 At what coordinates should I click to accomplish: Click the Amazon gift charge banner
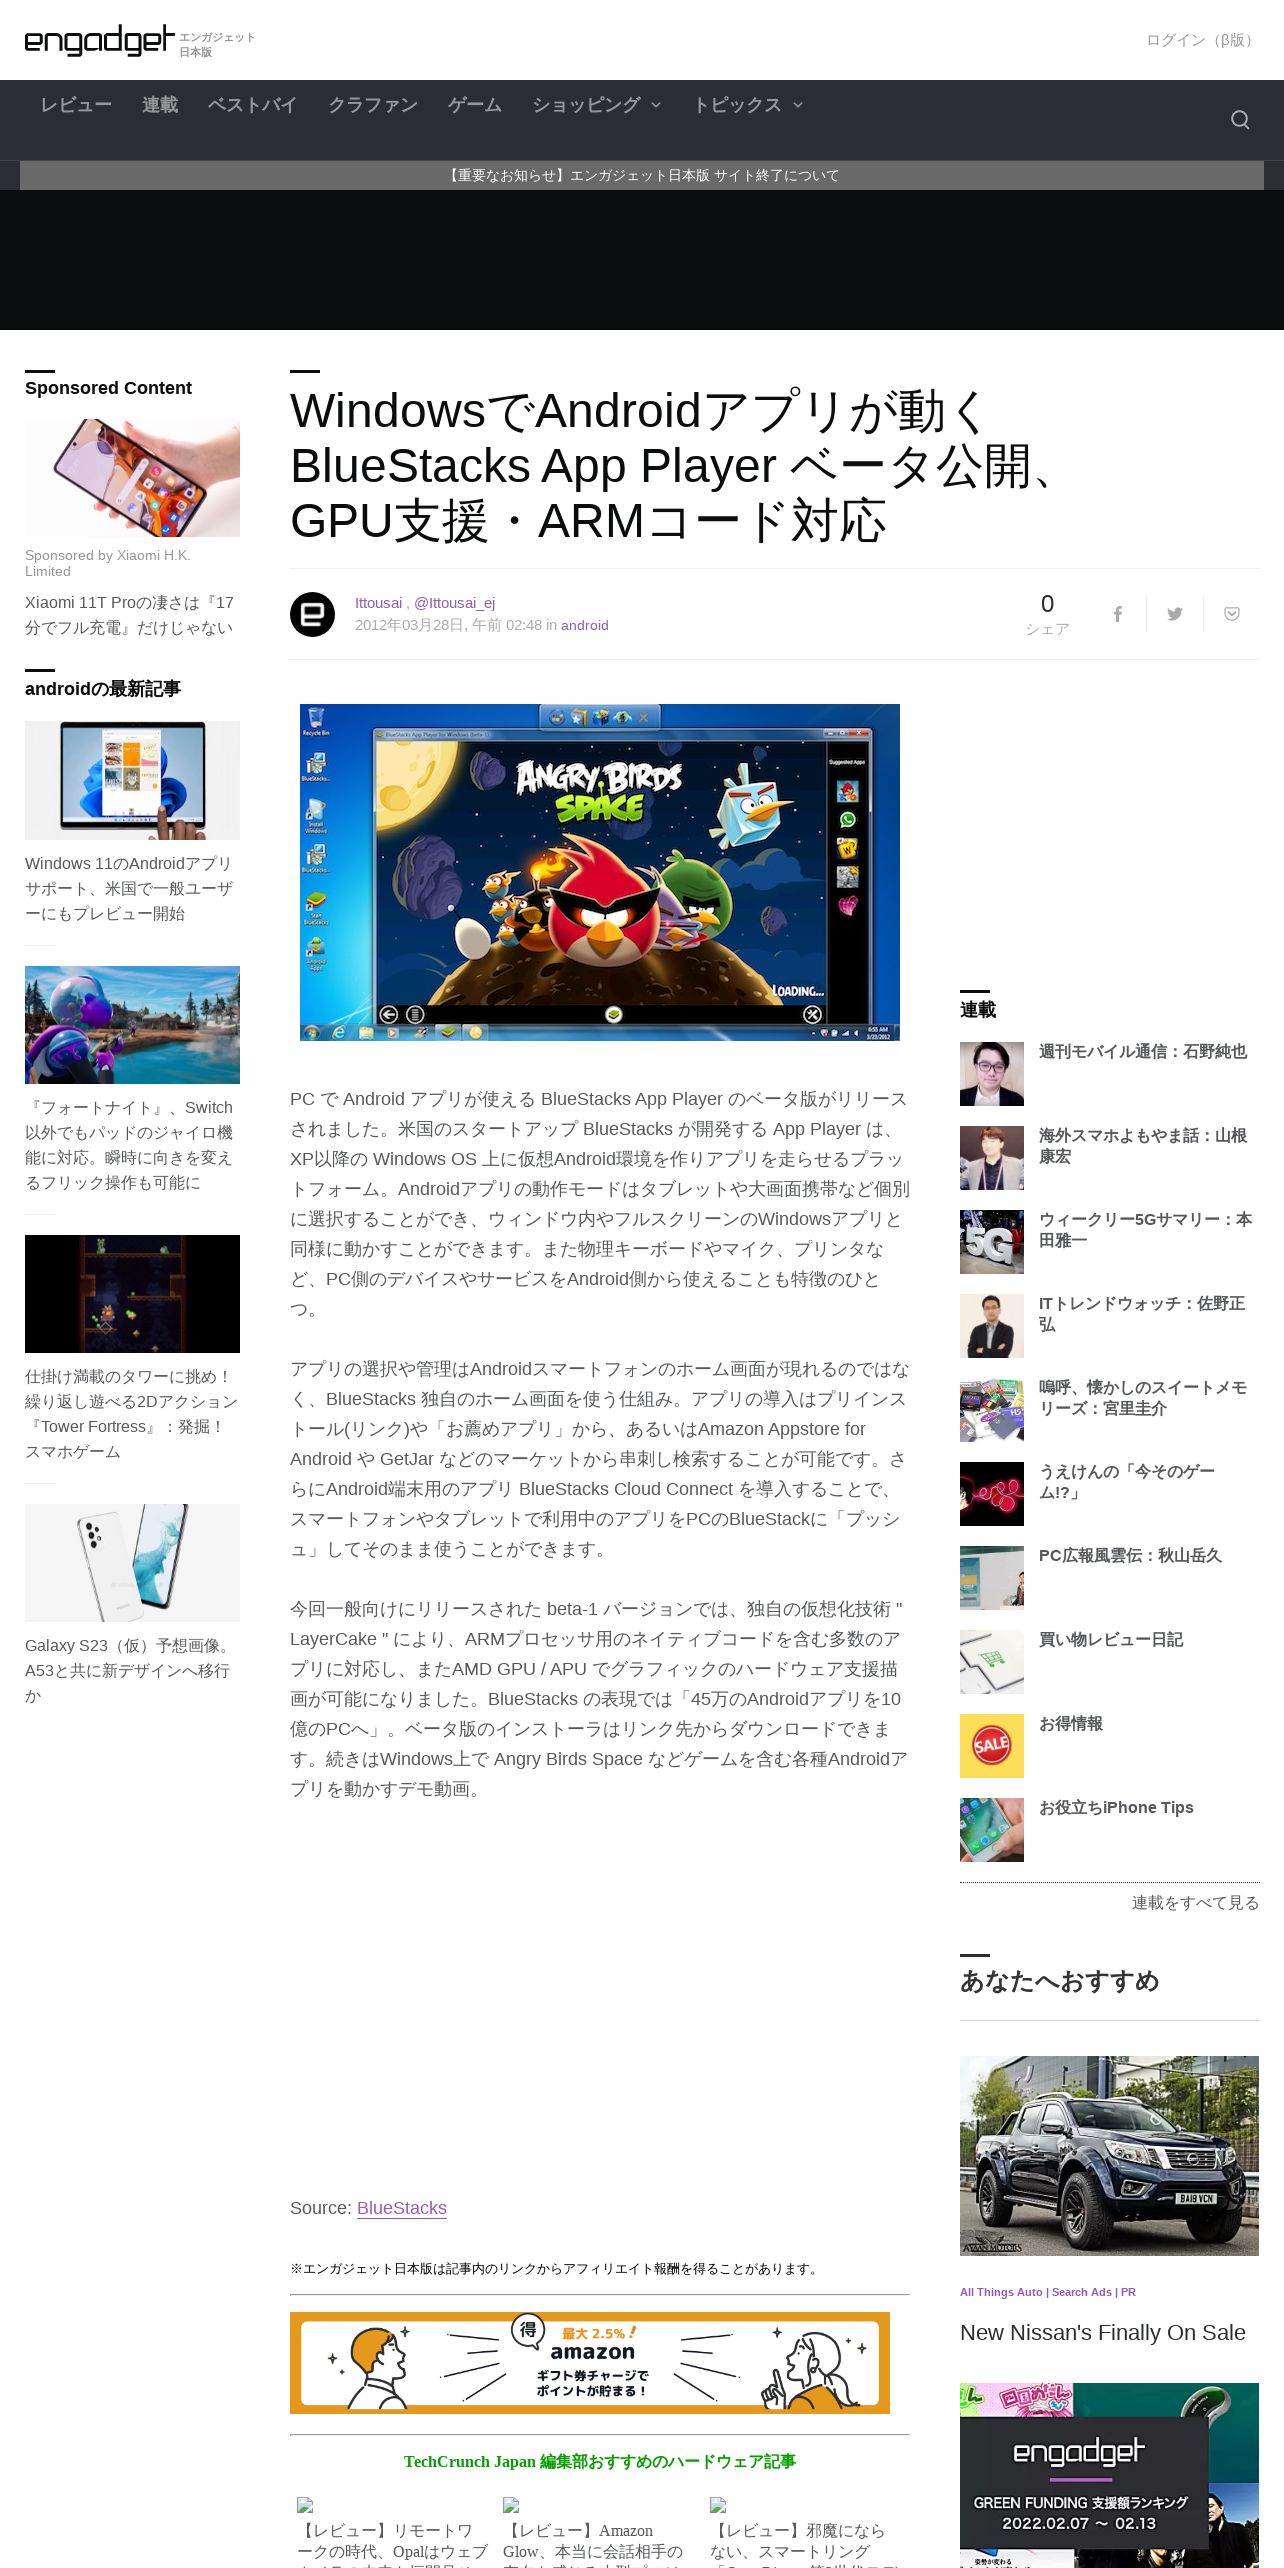point(590,2363)
